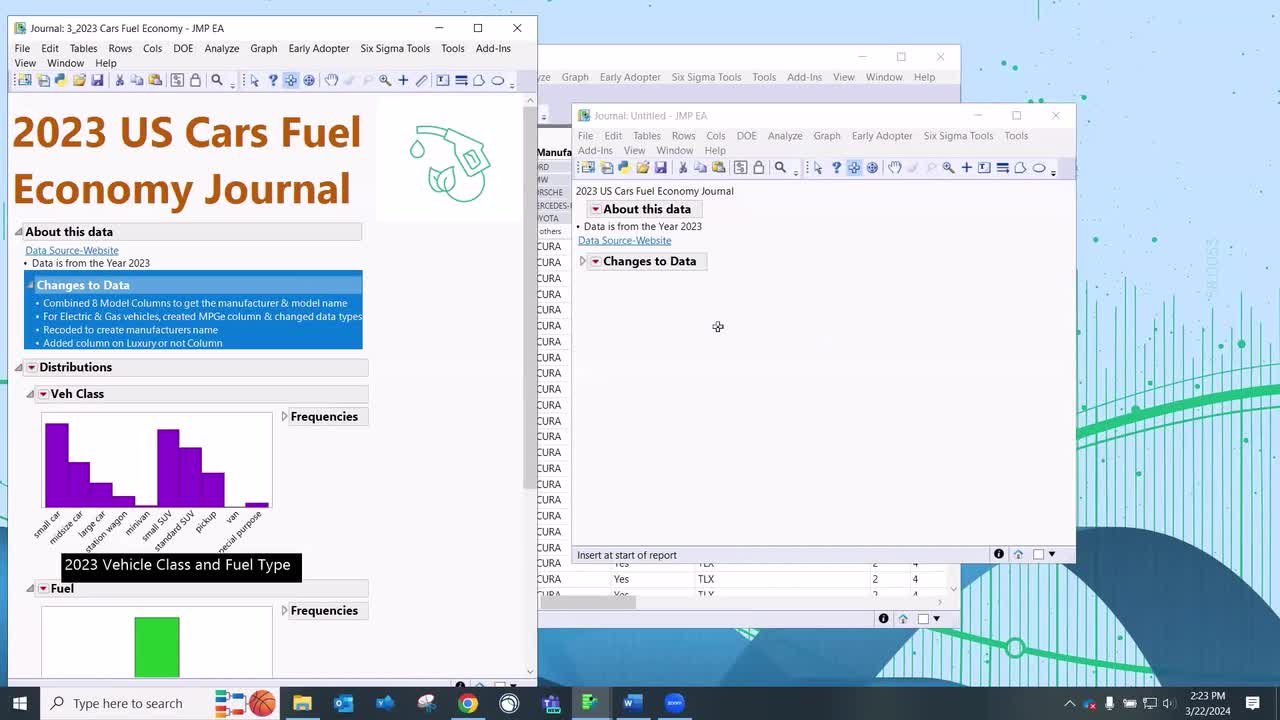Click the lock icon in 3_2023 Cars journal toolbar
Screen dimensions: 1280x720
point(195,81)
